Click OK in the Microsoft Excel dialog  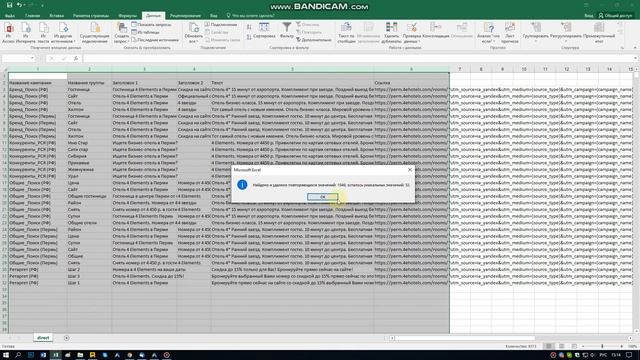tap(322, 197)
